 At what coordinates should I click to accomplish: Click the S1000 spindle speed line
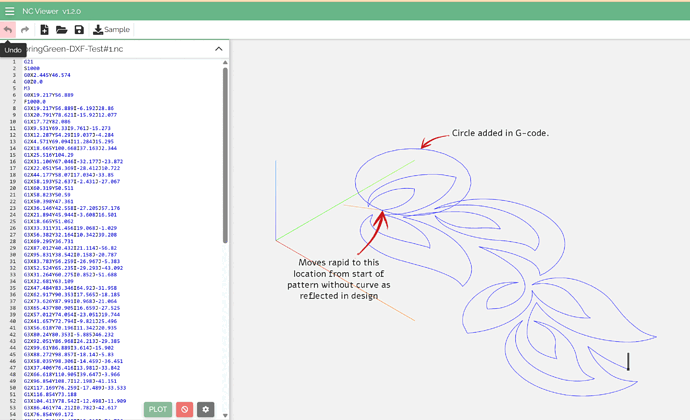tap(30, 68)
